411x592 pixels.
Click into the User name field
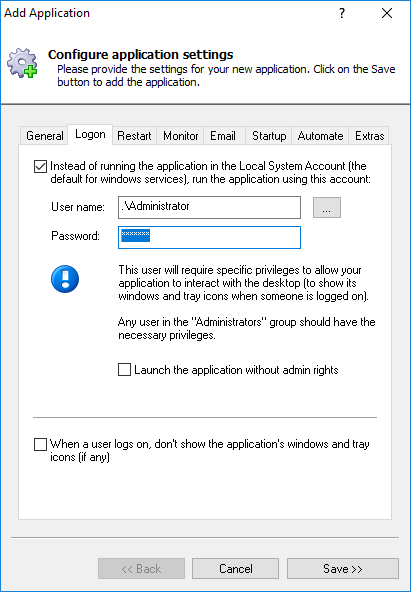click(209, 207)
